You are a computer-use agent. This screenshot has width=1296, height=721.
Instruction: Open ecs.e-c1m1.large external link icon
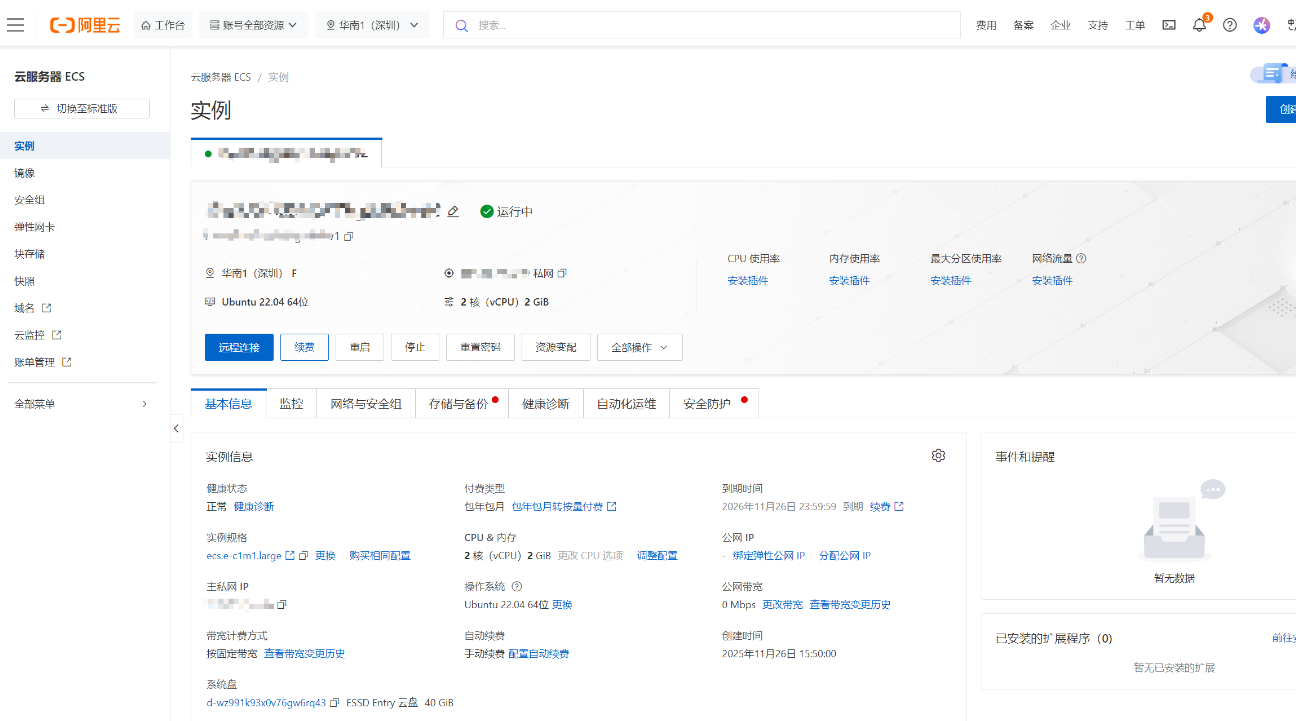tap(290, 556)
